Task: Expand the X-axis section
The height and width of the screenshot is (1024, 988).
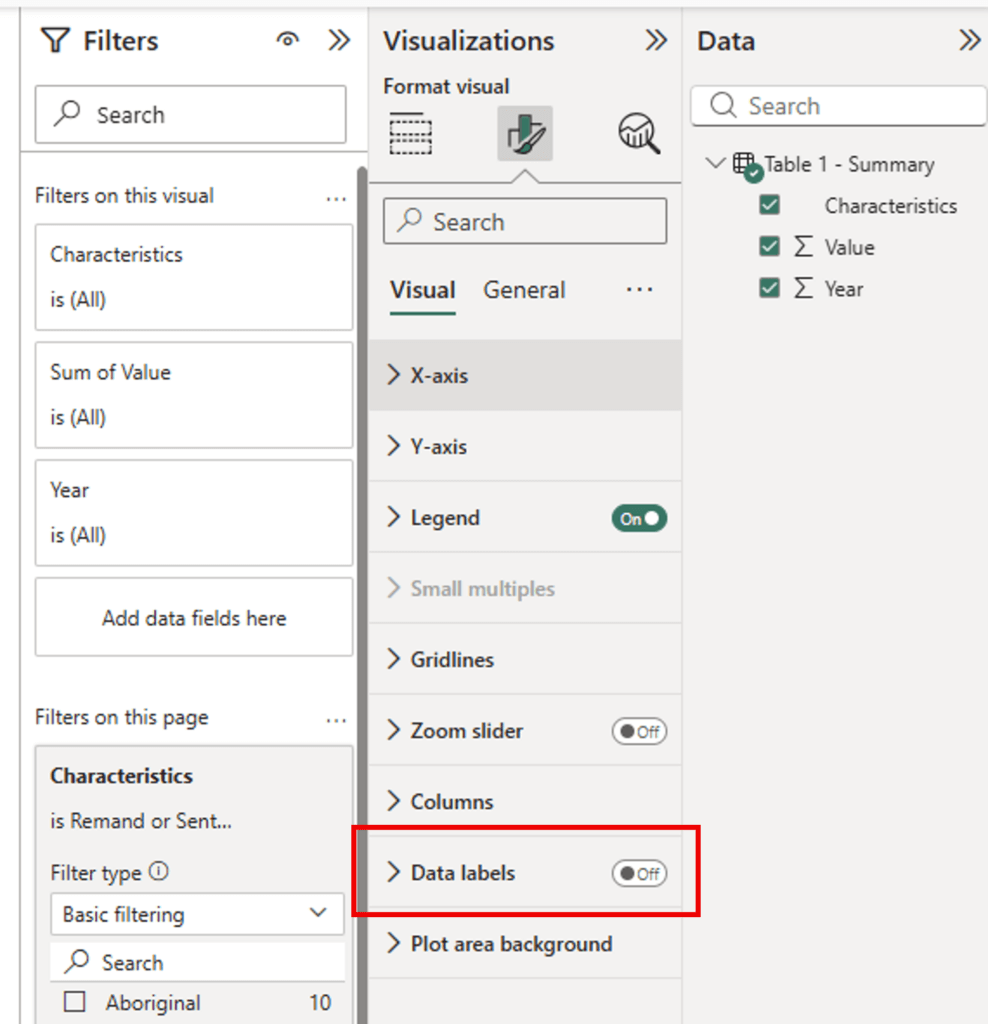Action: point(440,376)
